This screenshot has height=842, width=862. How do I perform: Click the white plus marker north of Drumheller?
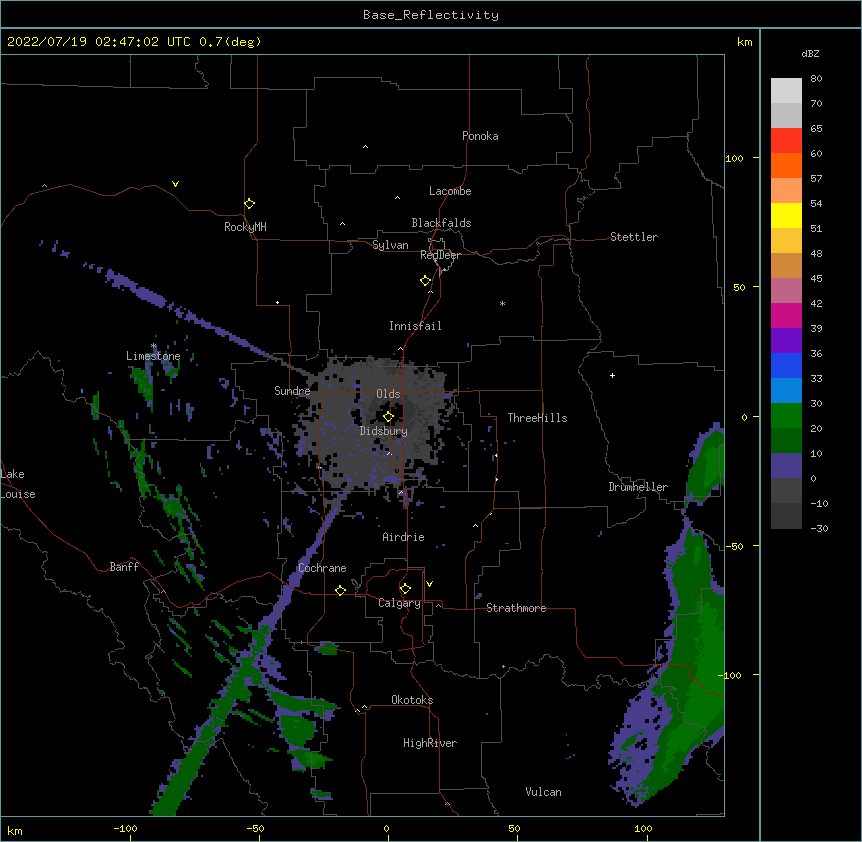(x=612, y=375)
